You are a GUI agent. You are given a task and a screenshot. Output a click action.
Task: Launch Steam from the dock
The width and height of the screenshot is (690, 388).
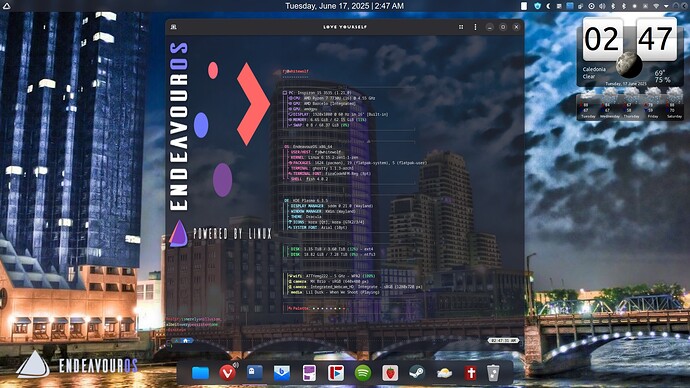tap(417, 373)
